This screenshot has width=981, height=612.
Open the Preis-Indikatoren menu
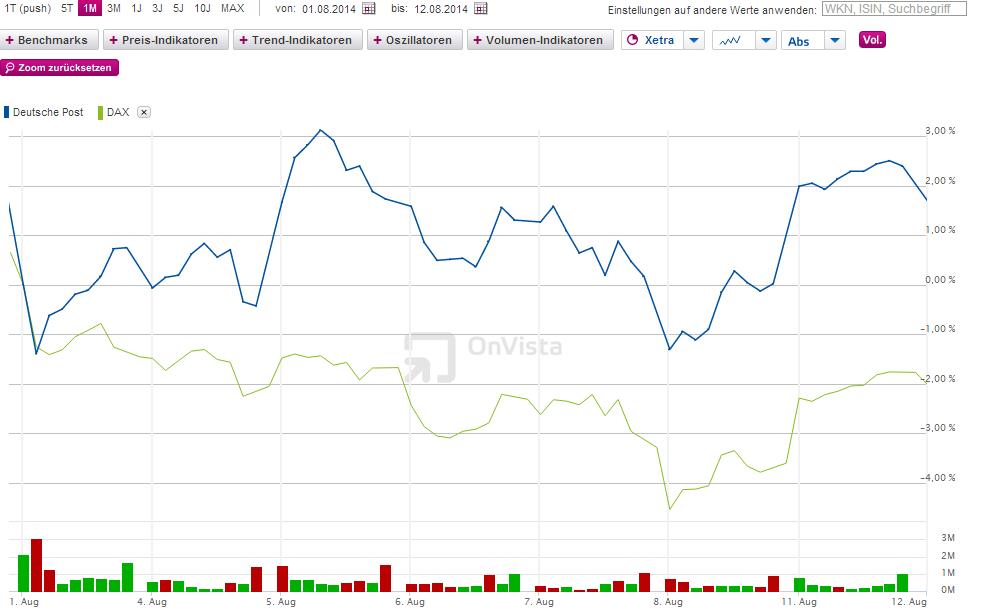tap(166, 40)
